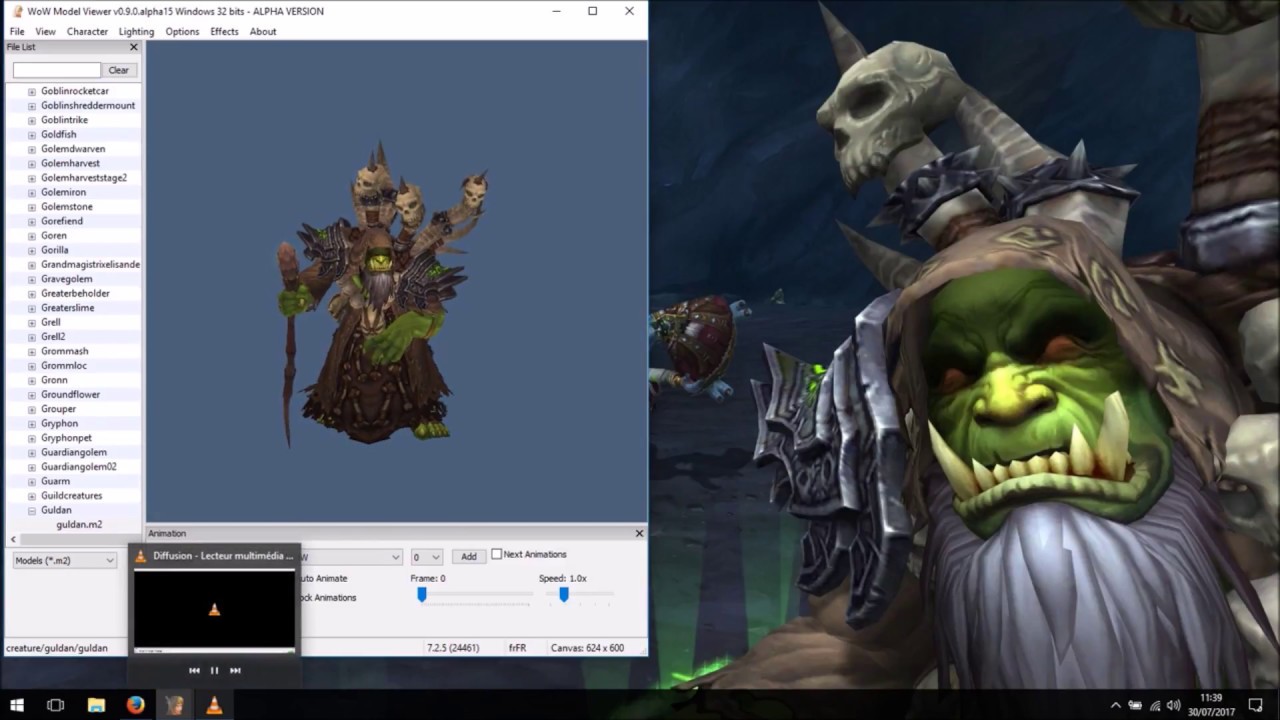This screenshot has height=720, width=1280.
Task: Open the Action Center notifications icon
Action: click(1256, 705)
